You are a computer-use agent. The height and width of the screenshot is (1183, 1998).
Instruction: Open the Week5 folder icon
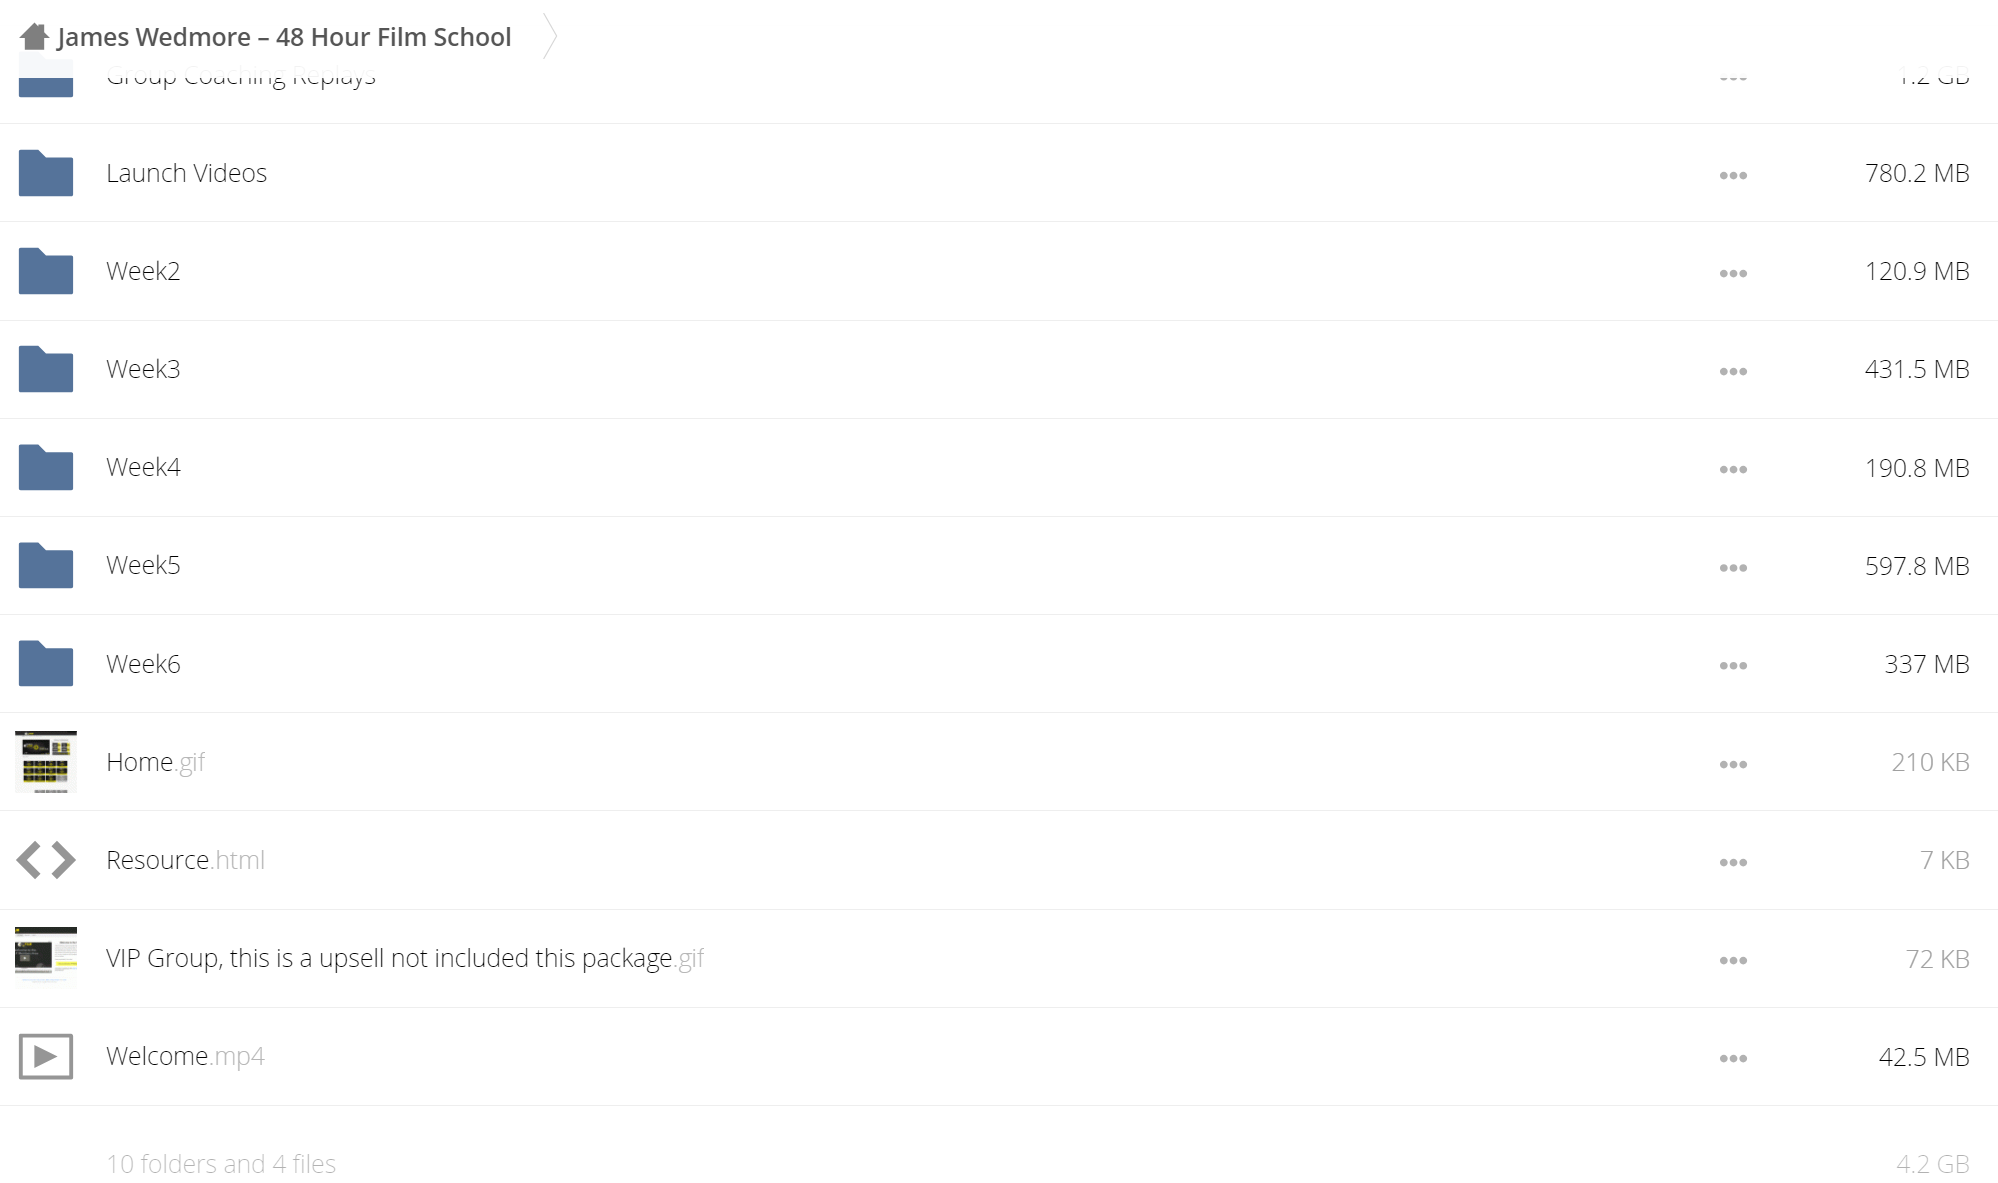tap(46, 565)
